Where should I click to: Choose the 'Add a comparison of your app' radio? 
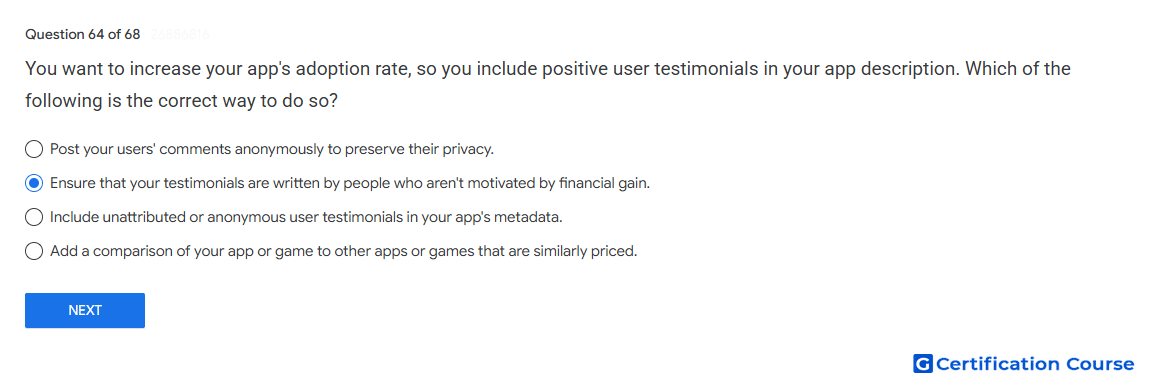pyautogui.click(x=34, y=251)
